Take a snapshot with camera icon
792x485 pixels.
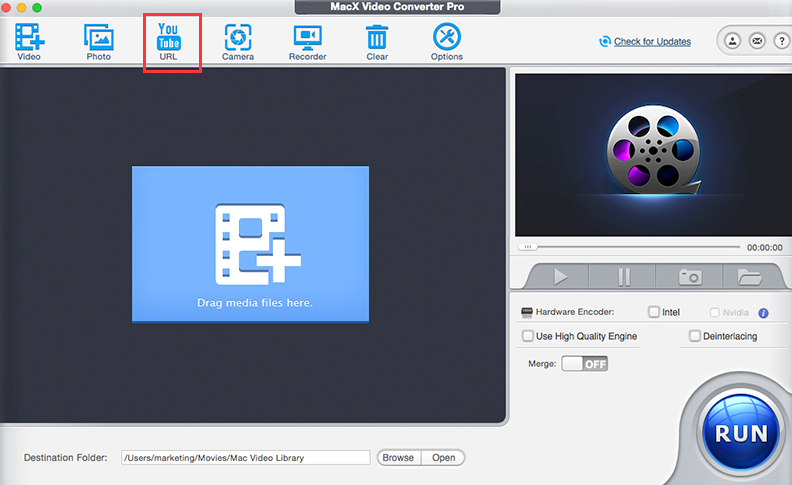click(x=689, y=277)
